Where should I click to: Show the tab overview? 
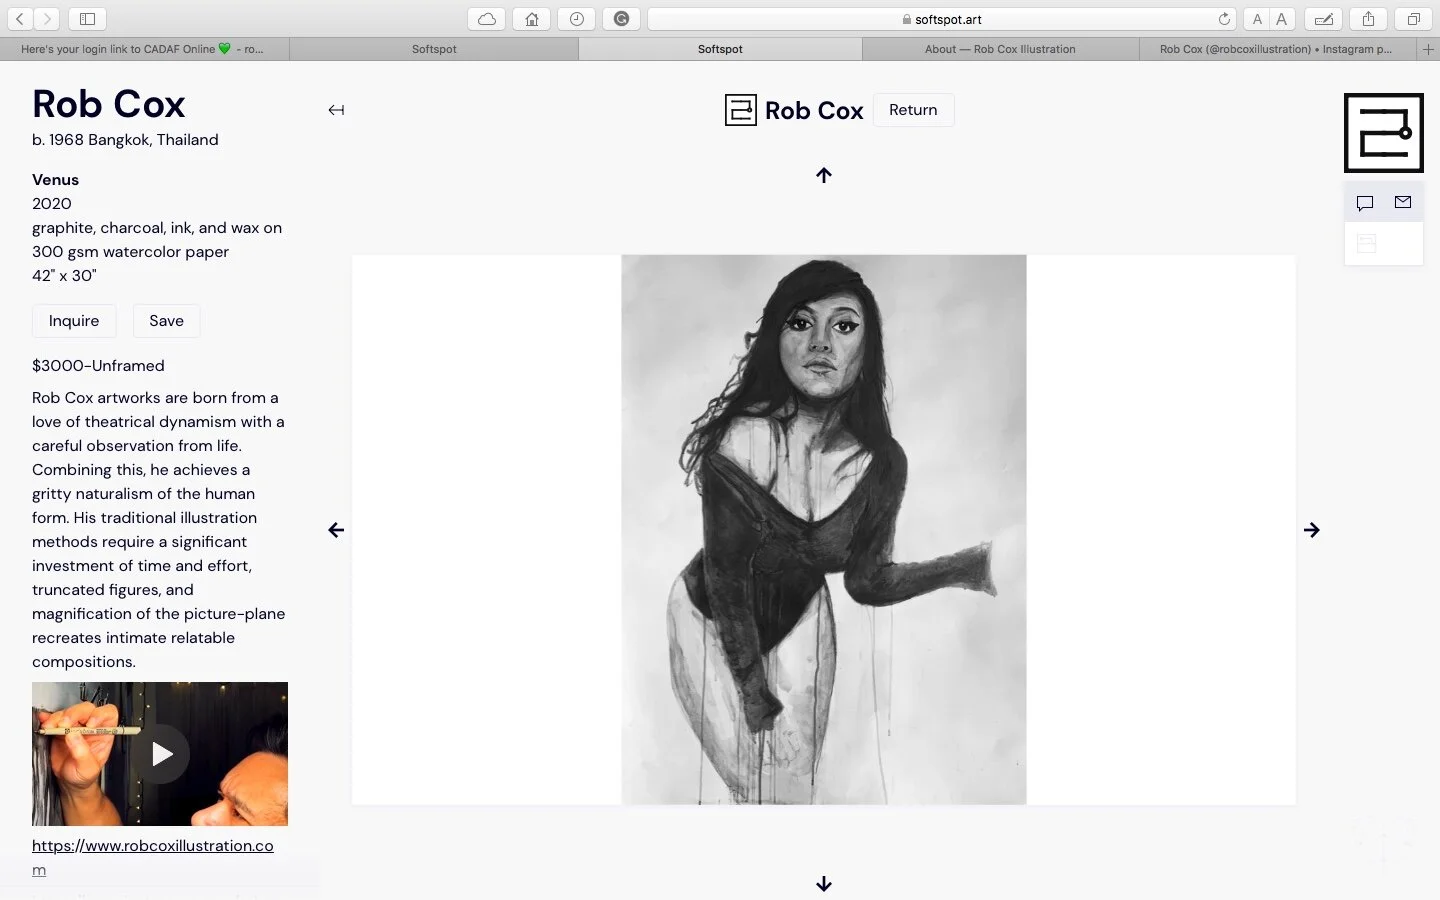click(x=1414, y=19)
